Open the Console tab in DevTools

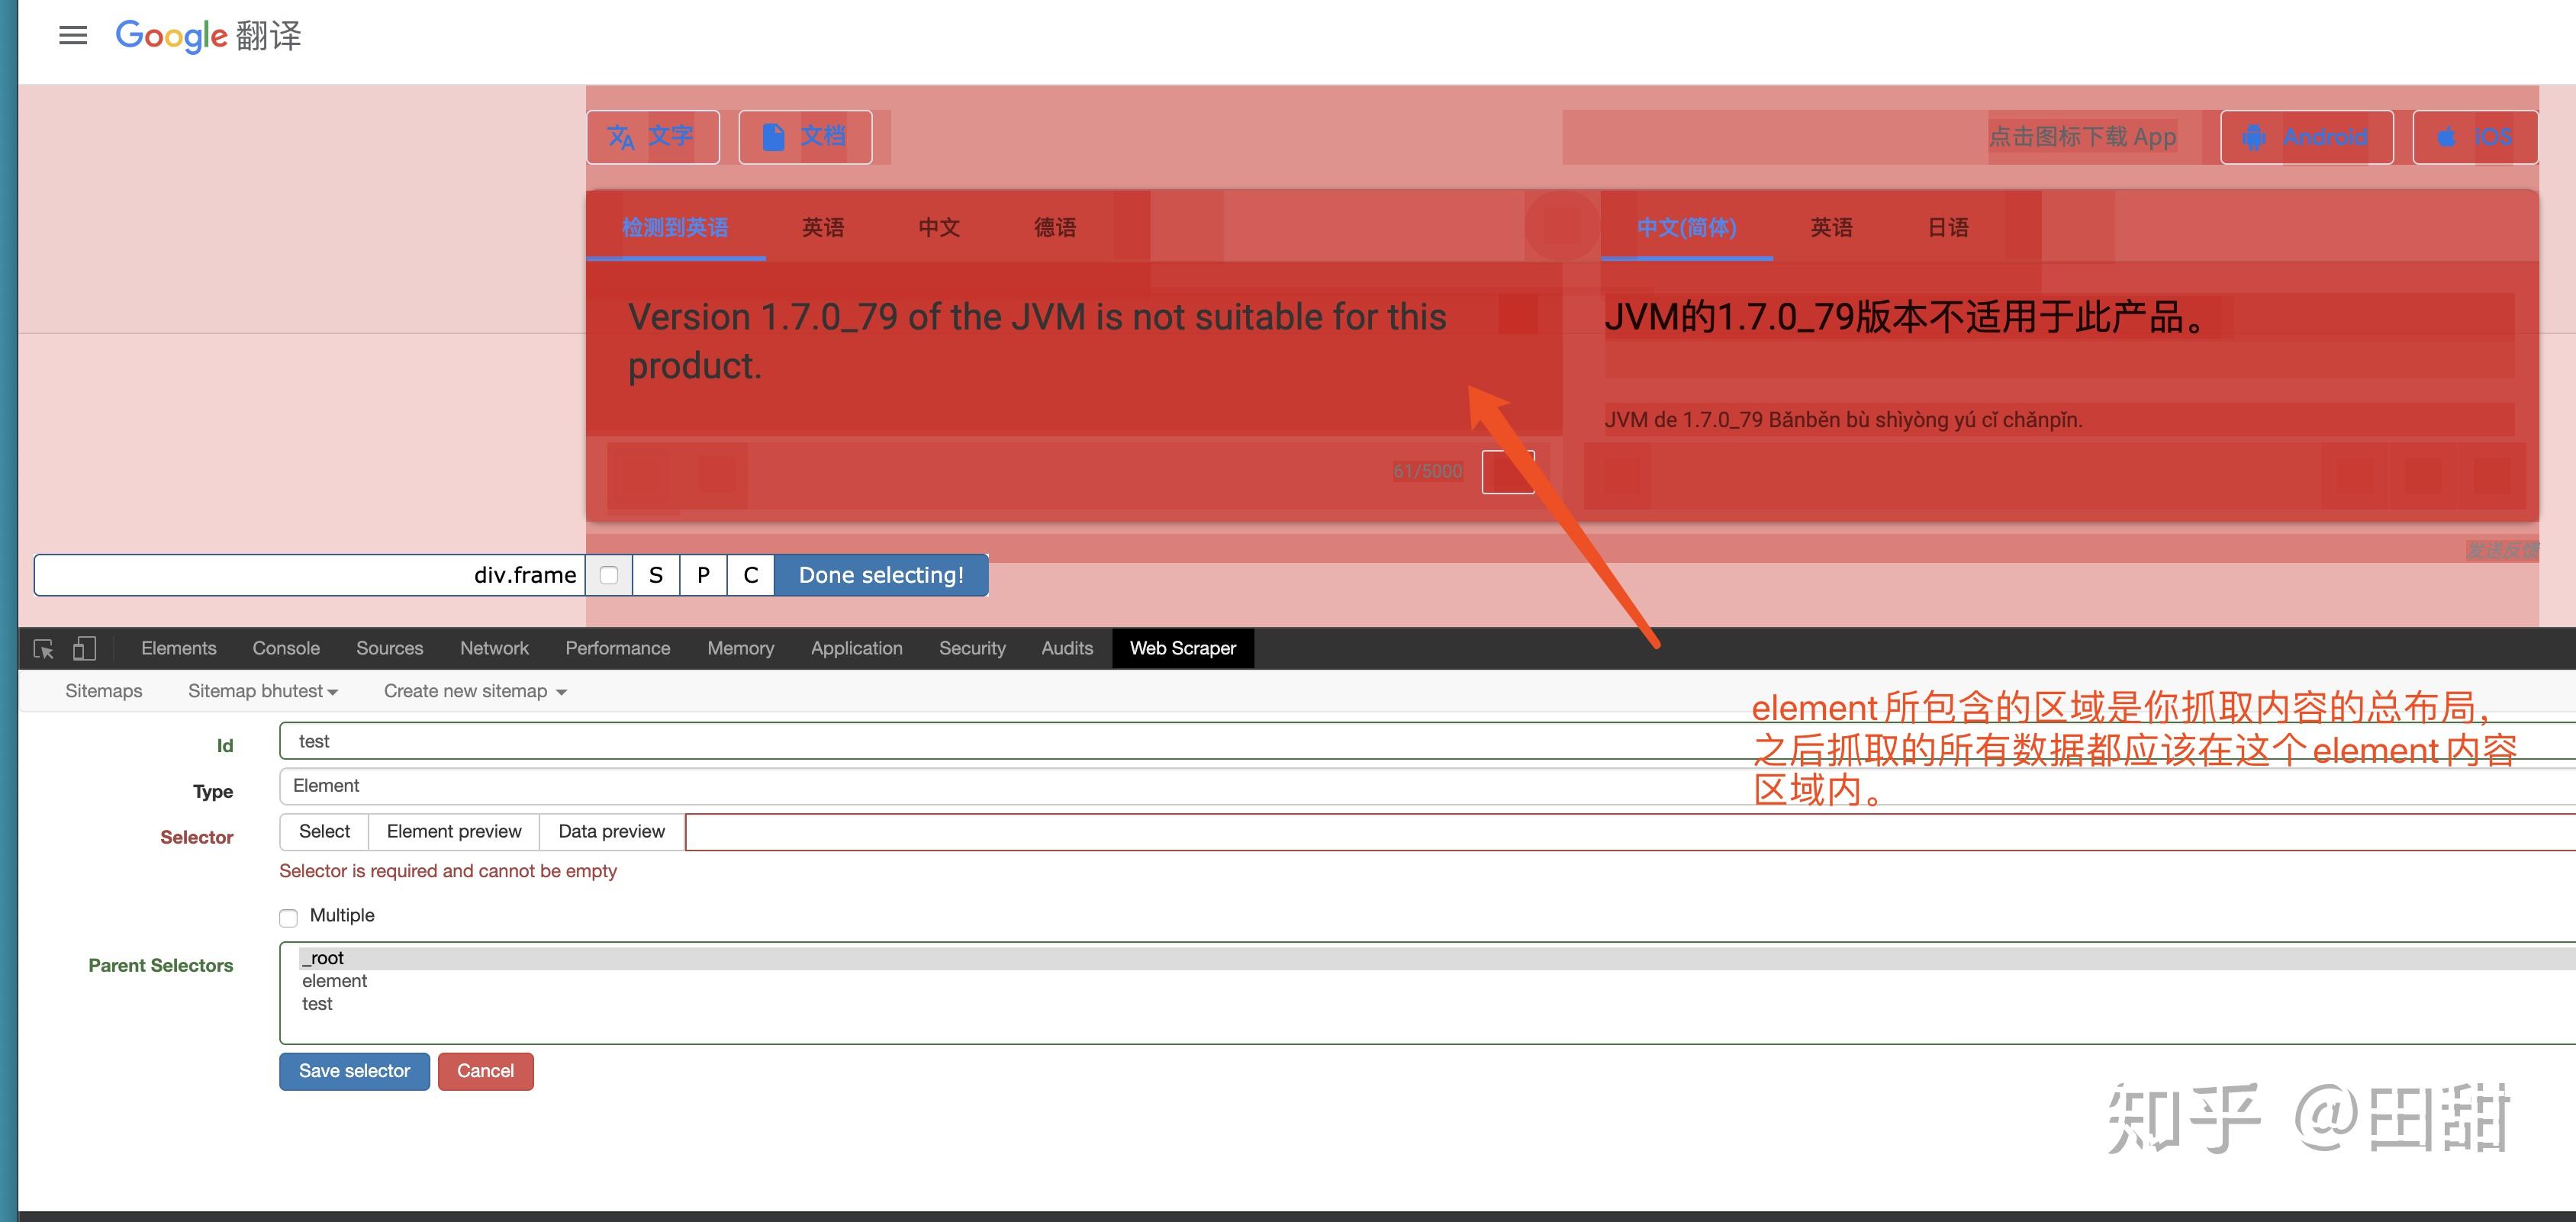(285, 648)
